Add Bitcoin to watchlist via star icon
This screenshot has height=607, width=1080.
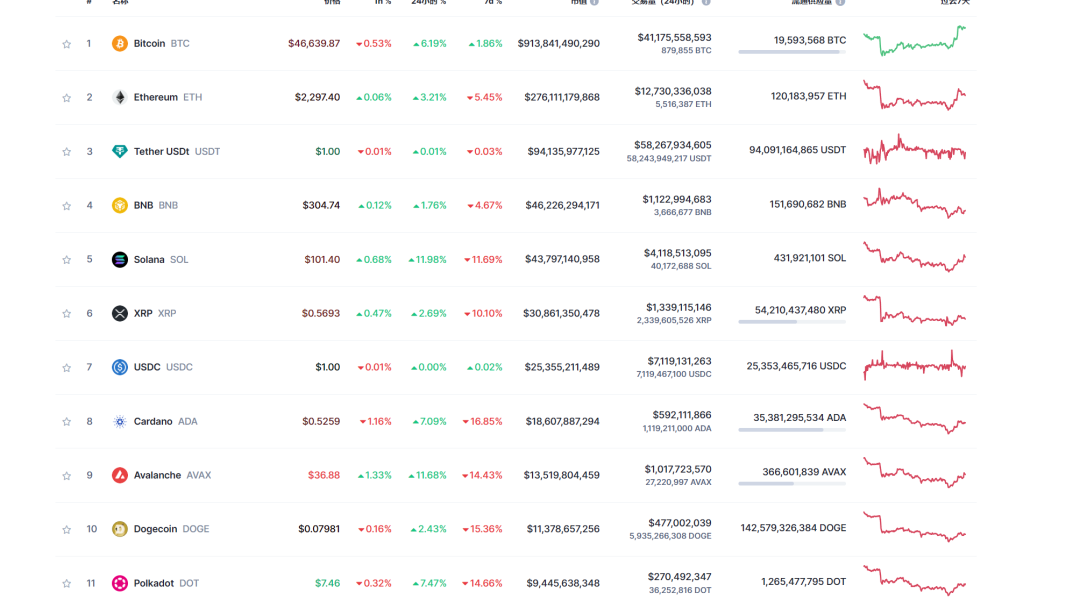[66, 43]
